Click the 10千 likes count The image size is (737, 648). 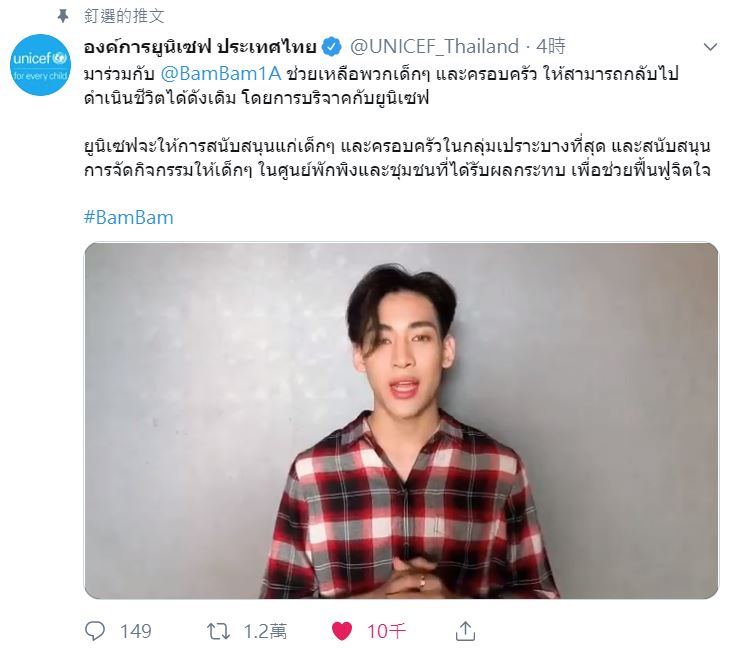[x=386, y=631]
